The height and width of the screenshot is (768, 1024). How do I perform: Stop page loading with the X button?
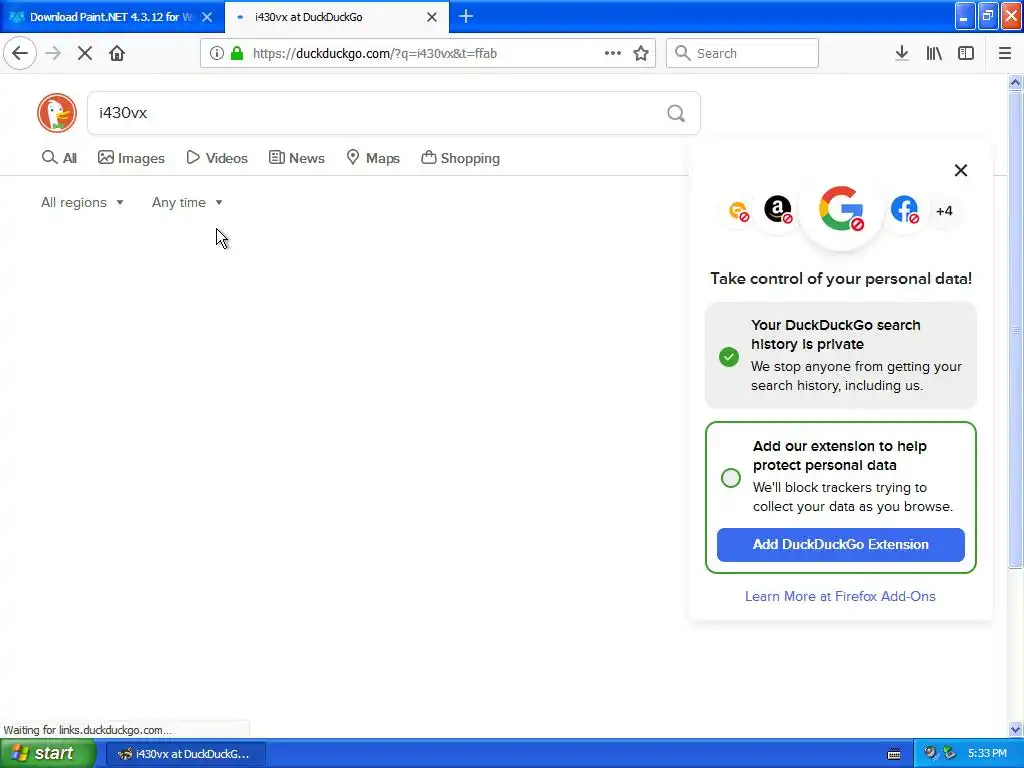click(x=85, y=53)
